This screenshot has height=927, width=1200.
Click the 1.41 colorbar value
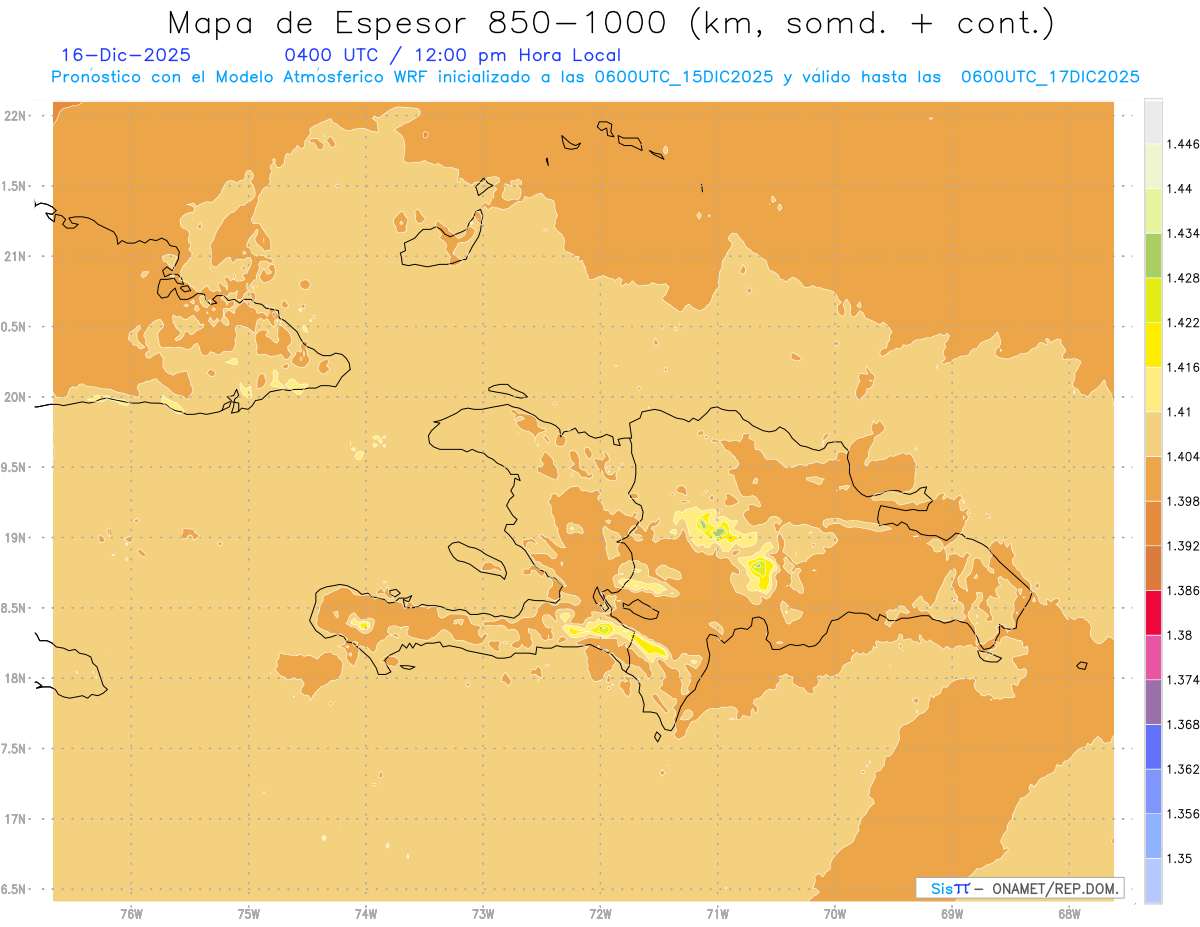(x=1178, y=412)
